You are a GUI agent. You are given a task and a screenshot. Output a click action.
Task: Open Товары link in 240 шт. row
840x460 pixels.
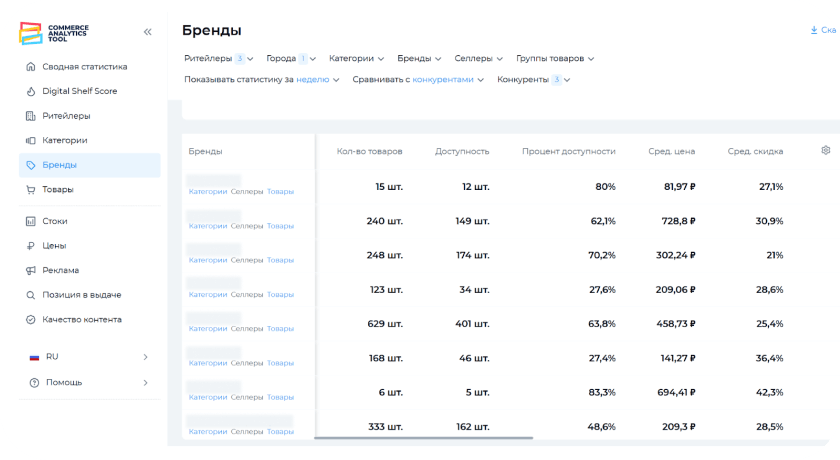(280, 226)
